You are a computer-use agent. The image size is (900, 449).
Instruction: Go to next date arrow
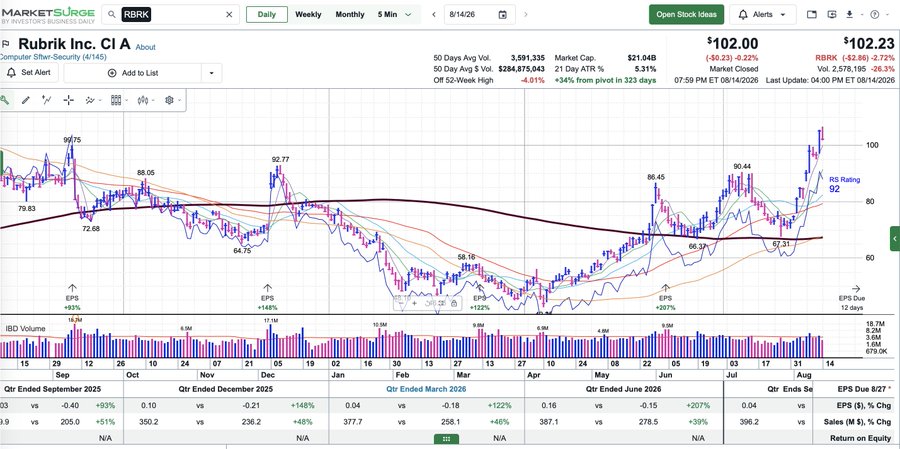point(526,14)
